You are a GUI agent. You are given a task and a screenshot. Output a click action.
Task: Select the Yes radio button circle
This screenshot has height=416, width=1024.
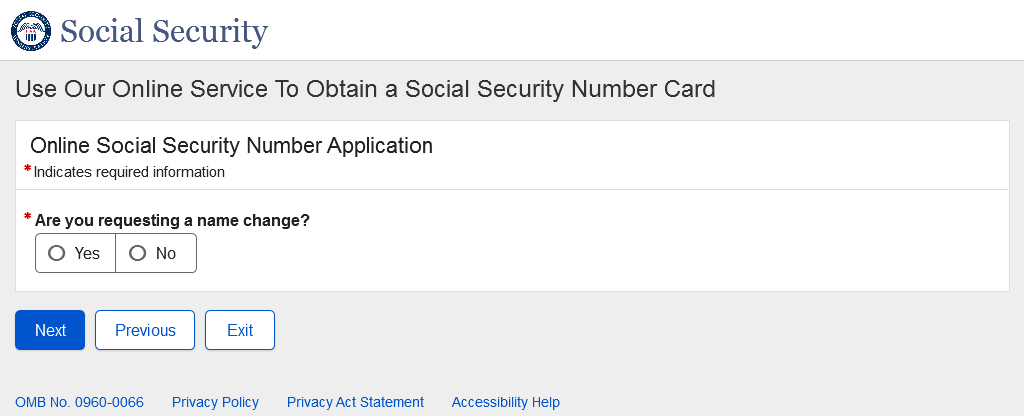56,253
